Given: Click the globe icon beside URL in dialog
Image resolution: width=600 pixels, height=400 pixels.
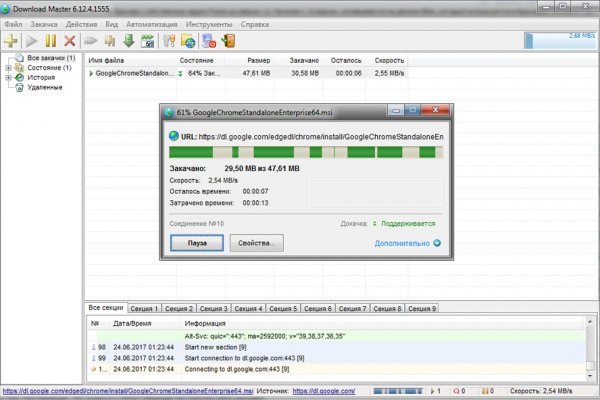Looking at the screenshot, I should point(174,136).
